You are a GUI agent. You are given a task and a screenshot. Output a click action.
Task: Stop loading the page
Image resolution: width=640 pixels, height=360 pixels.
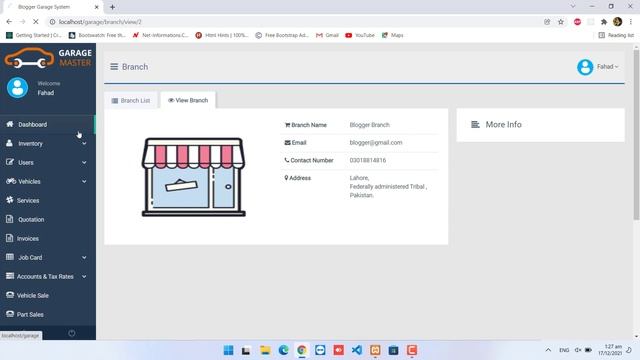click(35, 22)
